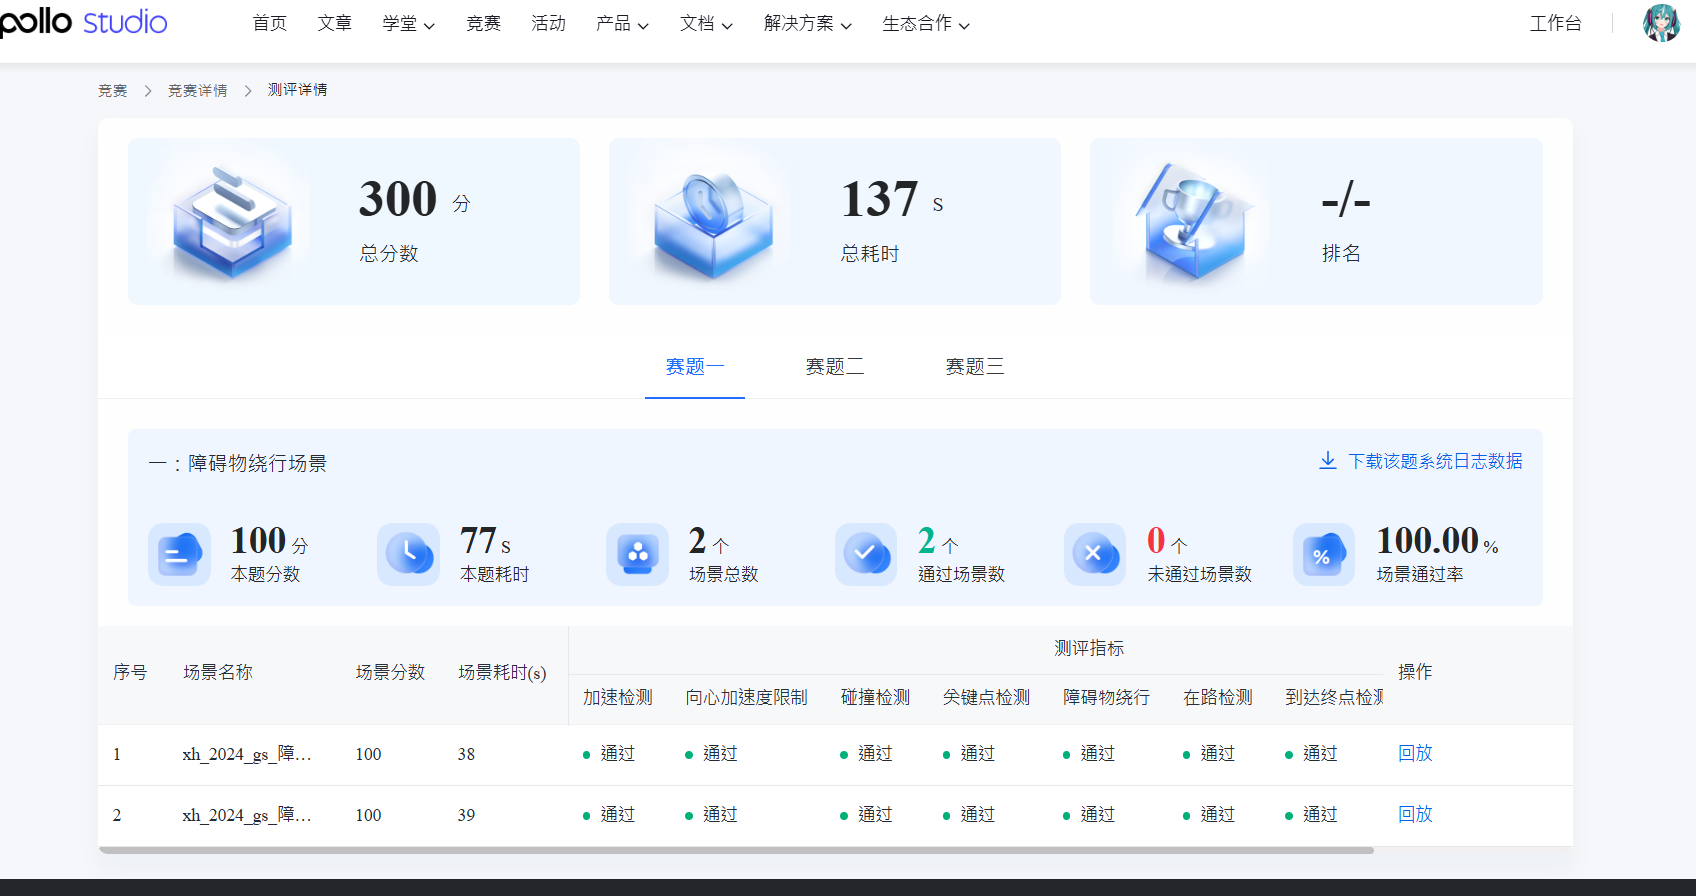Click the user avatar icon
The height and width of the screenshot is (896, 1696).
[1661, 23]
